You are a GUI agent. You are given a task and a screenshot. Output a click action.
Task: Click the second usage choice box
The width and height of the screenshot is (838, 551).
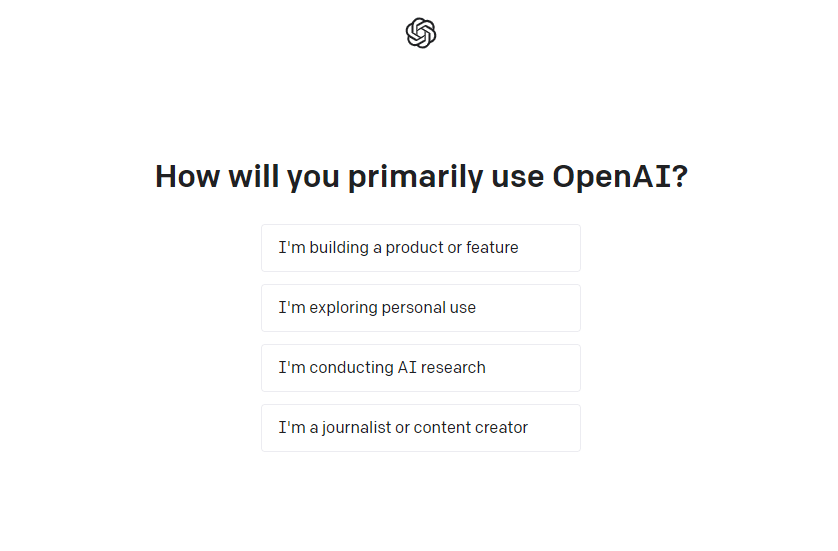420,308
